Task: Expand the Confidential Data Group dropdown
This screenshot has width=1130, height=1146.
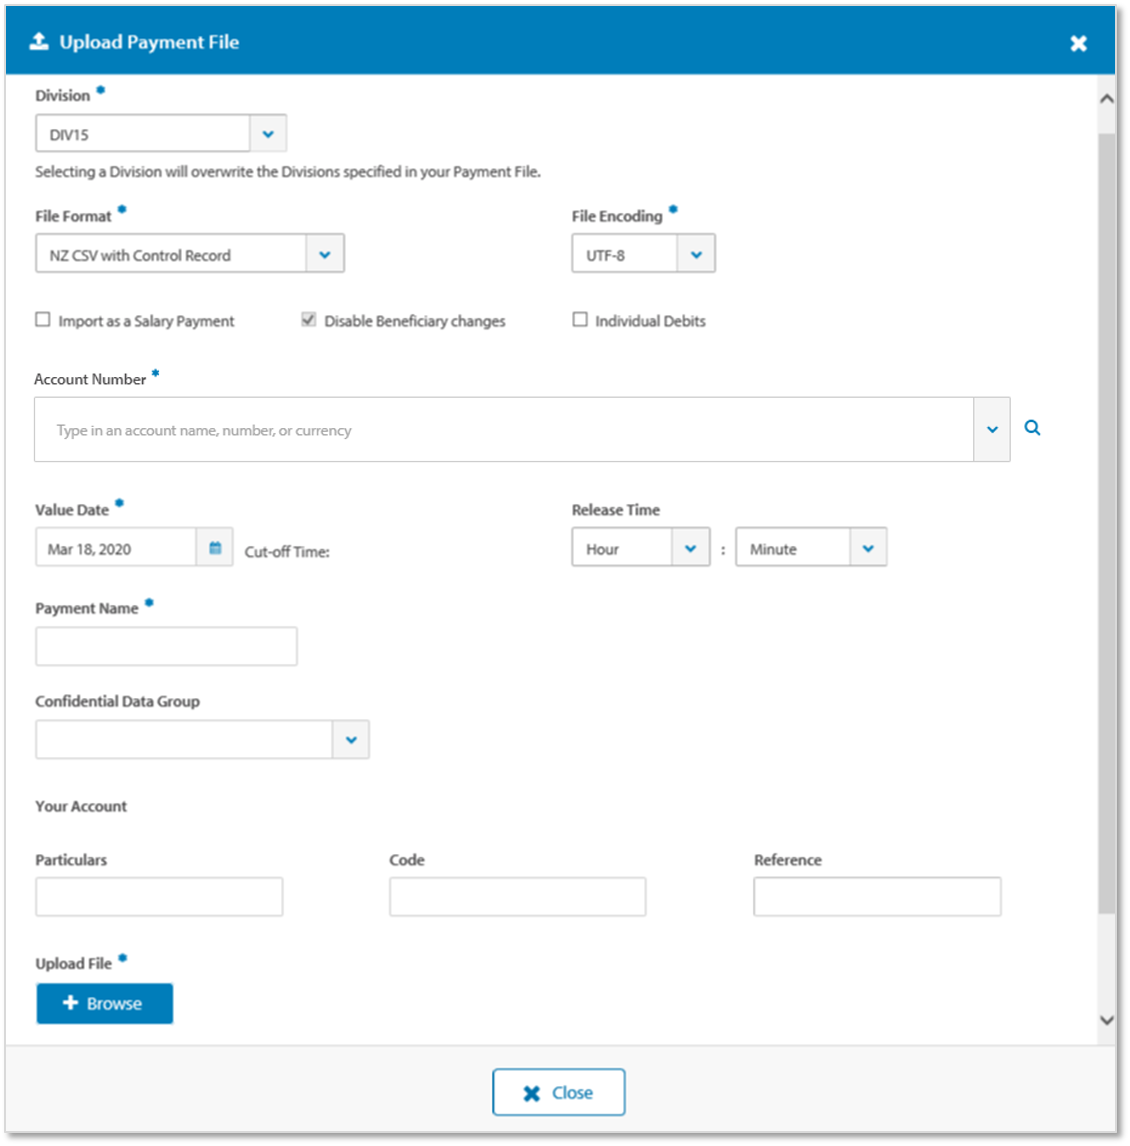Action: point(351,740)
